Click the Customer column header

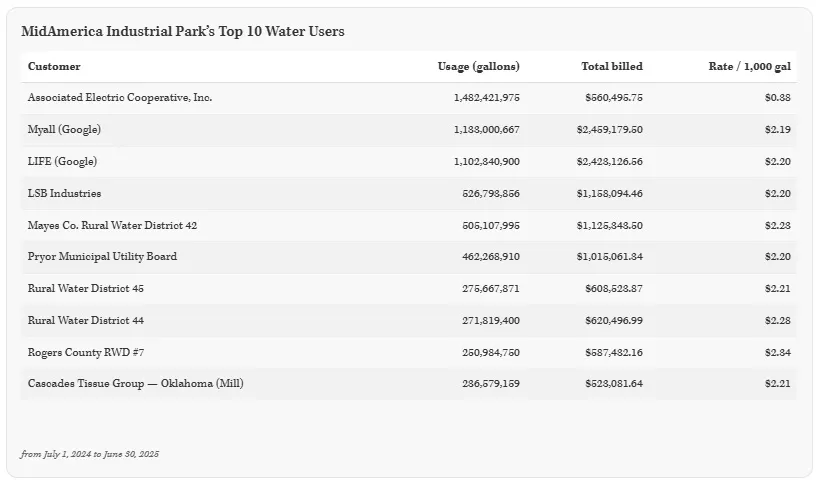54,67
